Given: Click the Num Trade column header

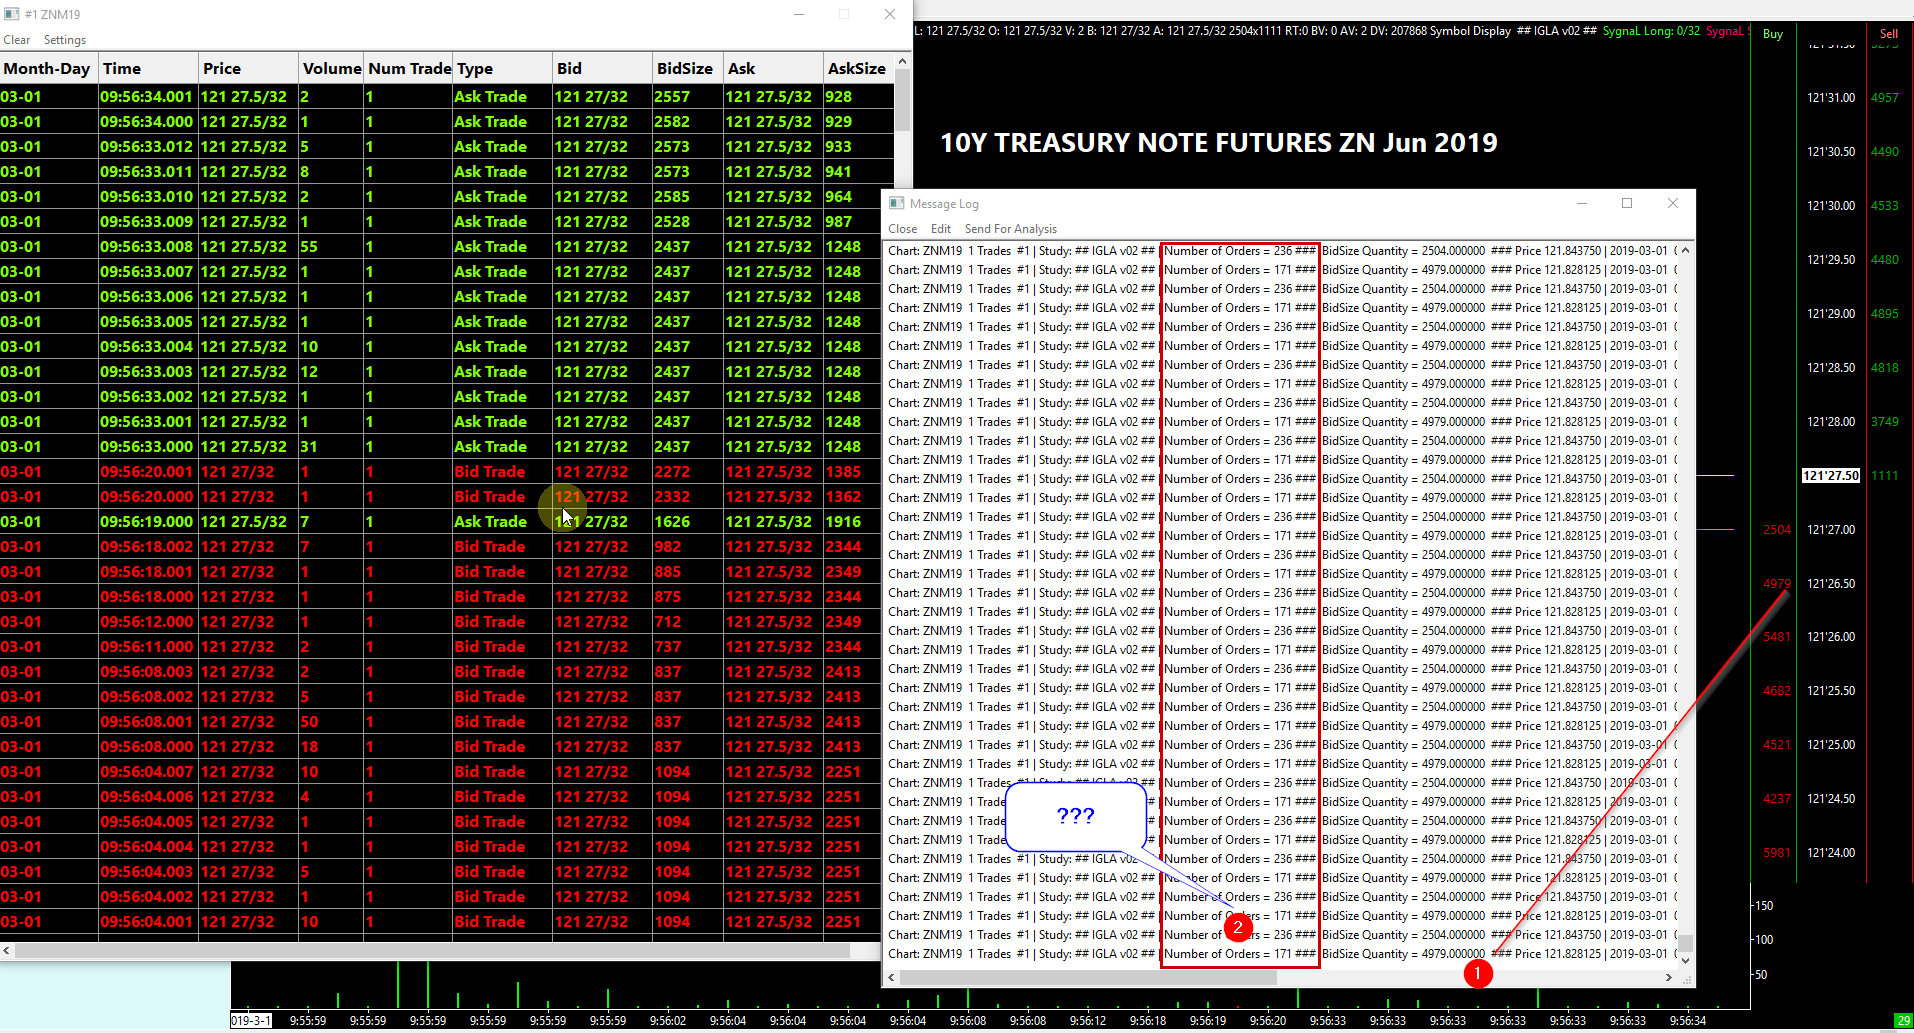Looking at the screenshot, I should [x=409, y=68].
